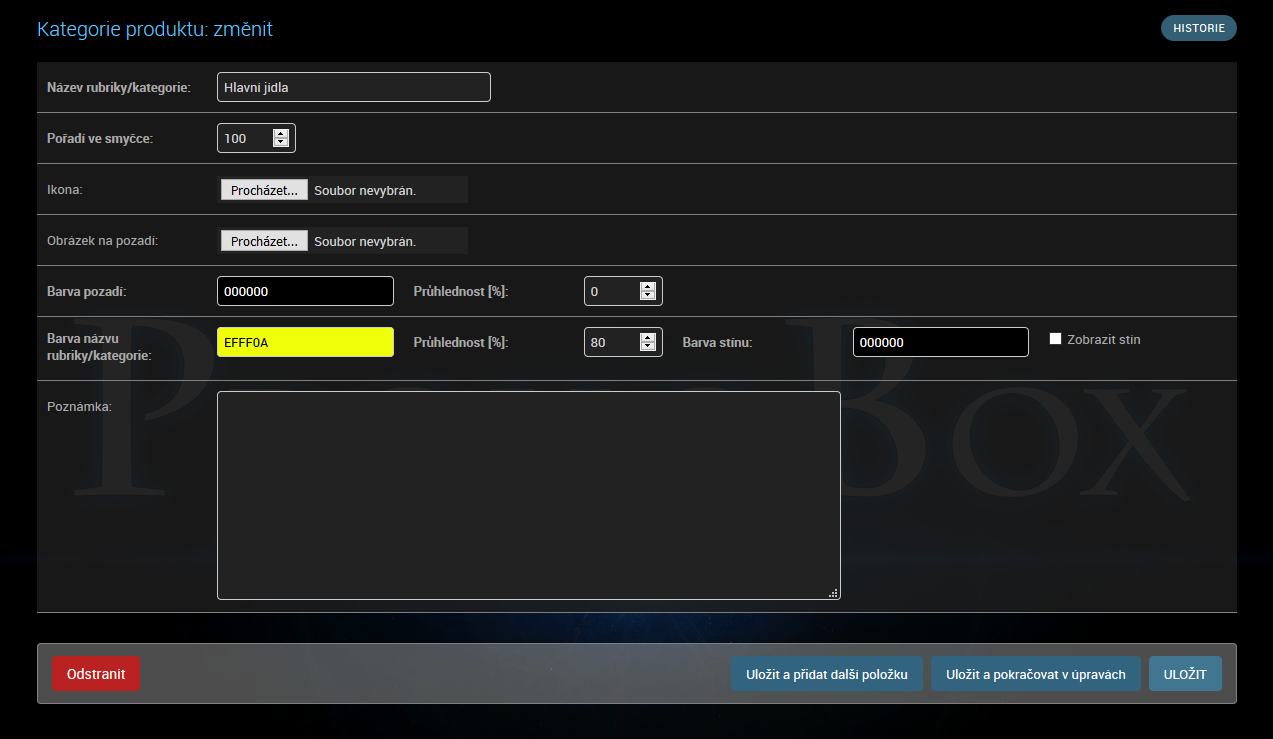1273x739 pixels.
Task: Click the 'Barva pozadí' color field
Action: point(305,291)
